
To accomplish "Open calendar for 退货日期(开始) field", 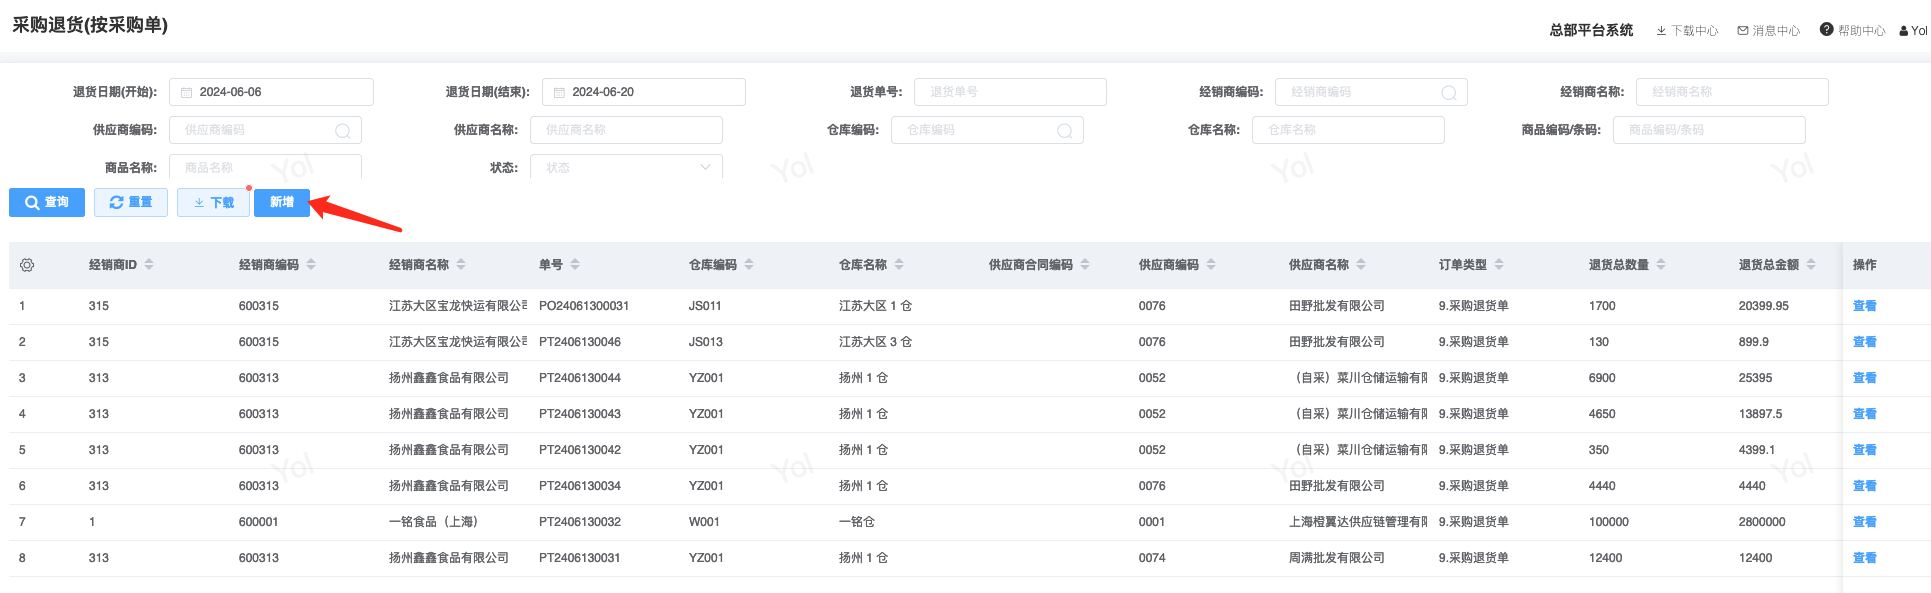I will (186, 92).
